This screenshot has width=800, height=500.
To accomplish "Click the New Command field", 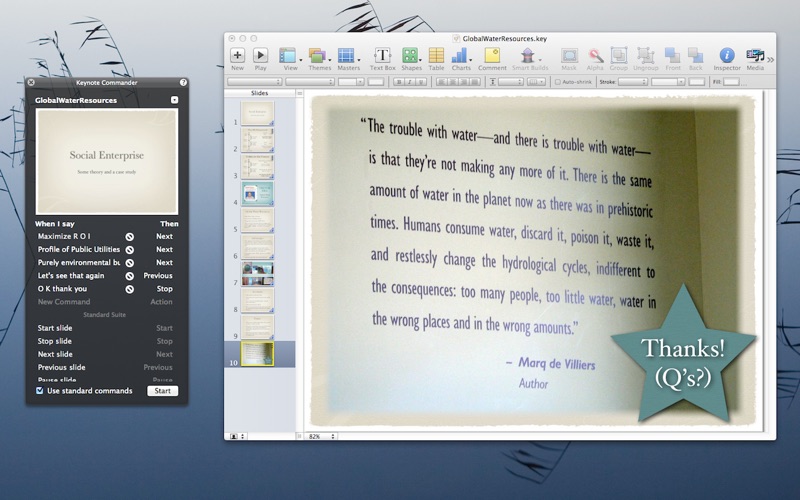I will [64, 302].
